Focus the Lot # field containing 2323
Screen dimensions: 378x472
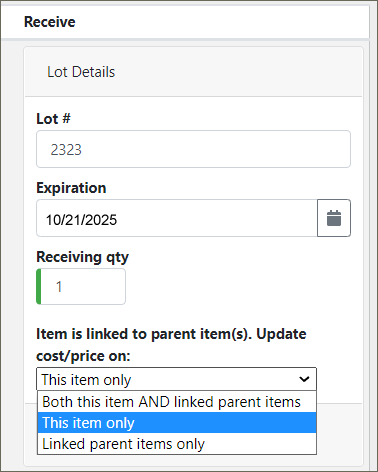click(x=193, y=149)
